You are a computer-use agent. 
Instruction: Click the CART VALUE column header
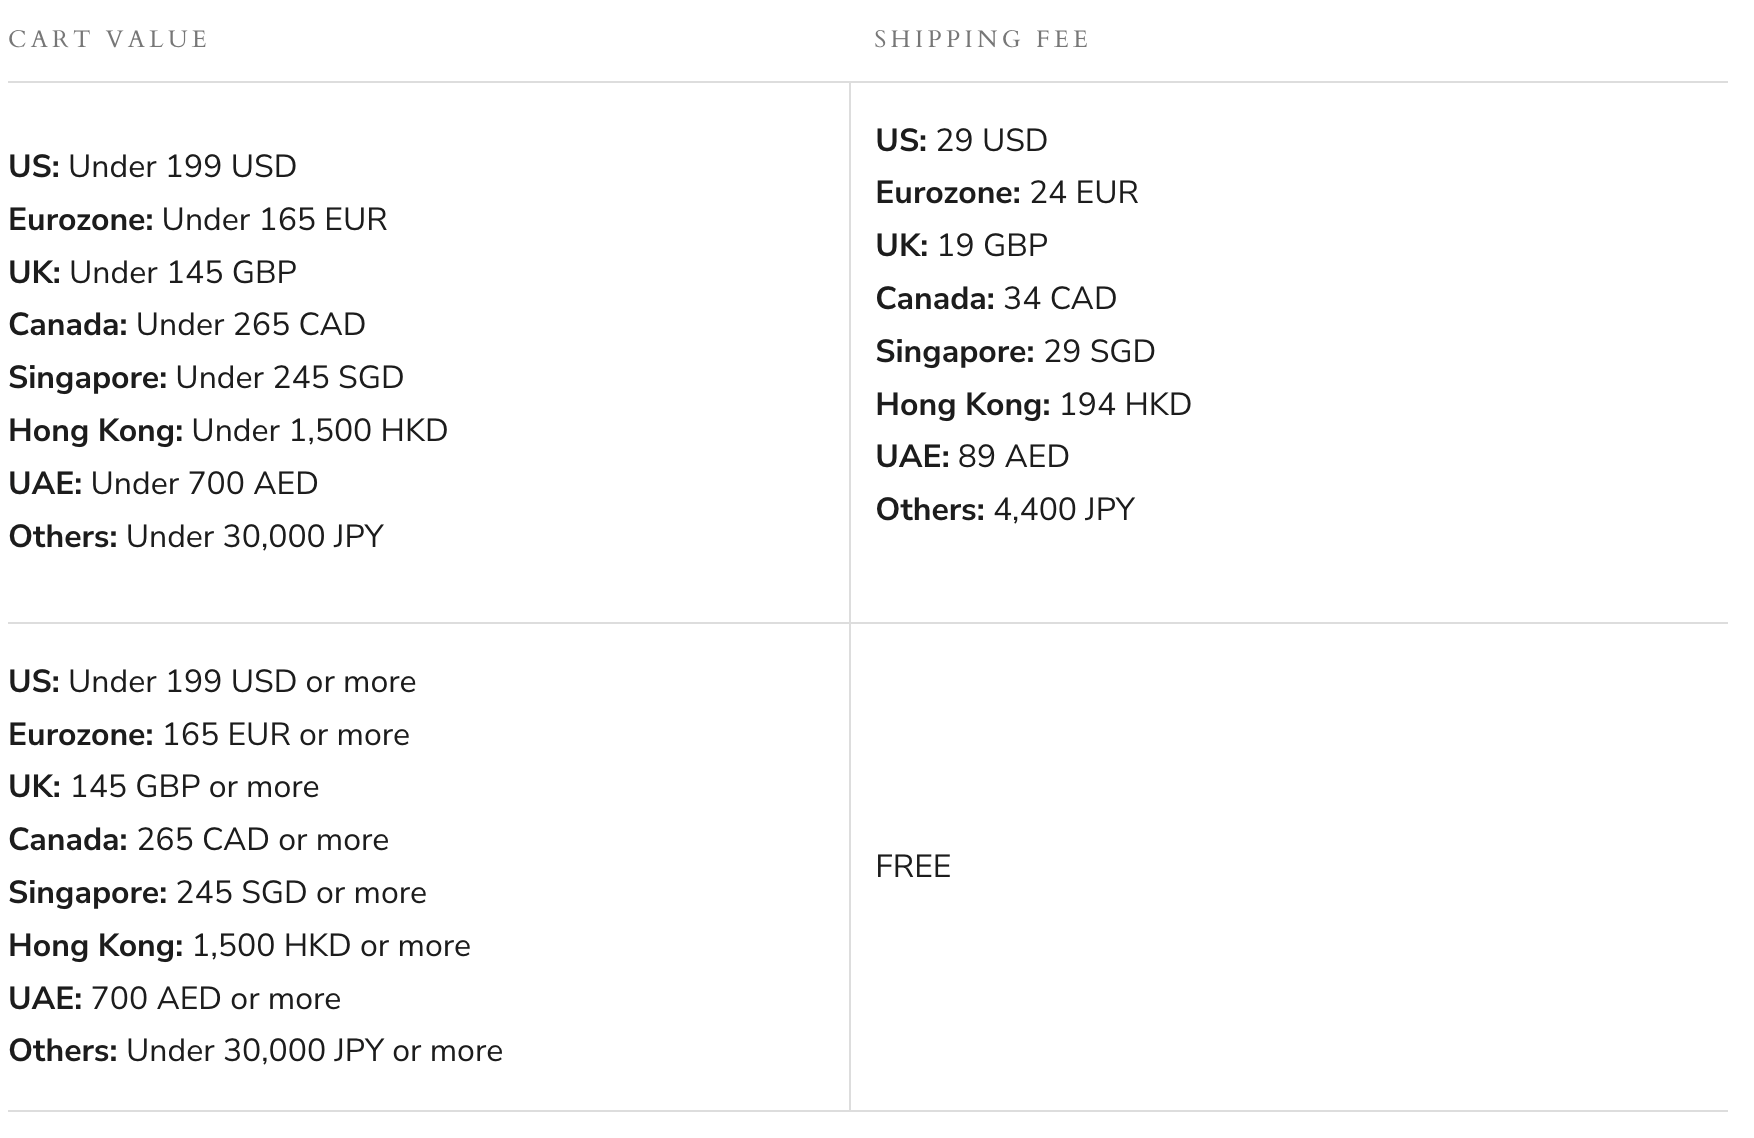[108, 39]
